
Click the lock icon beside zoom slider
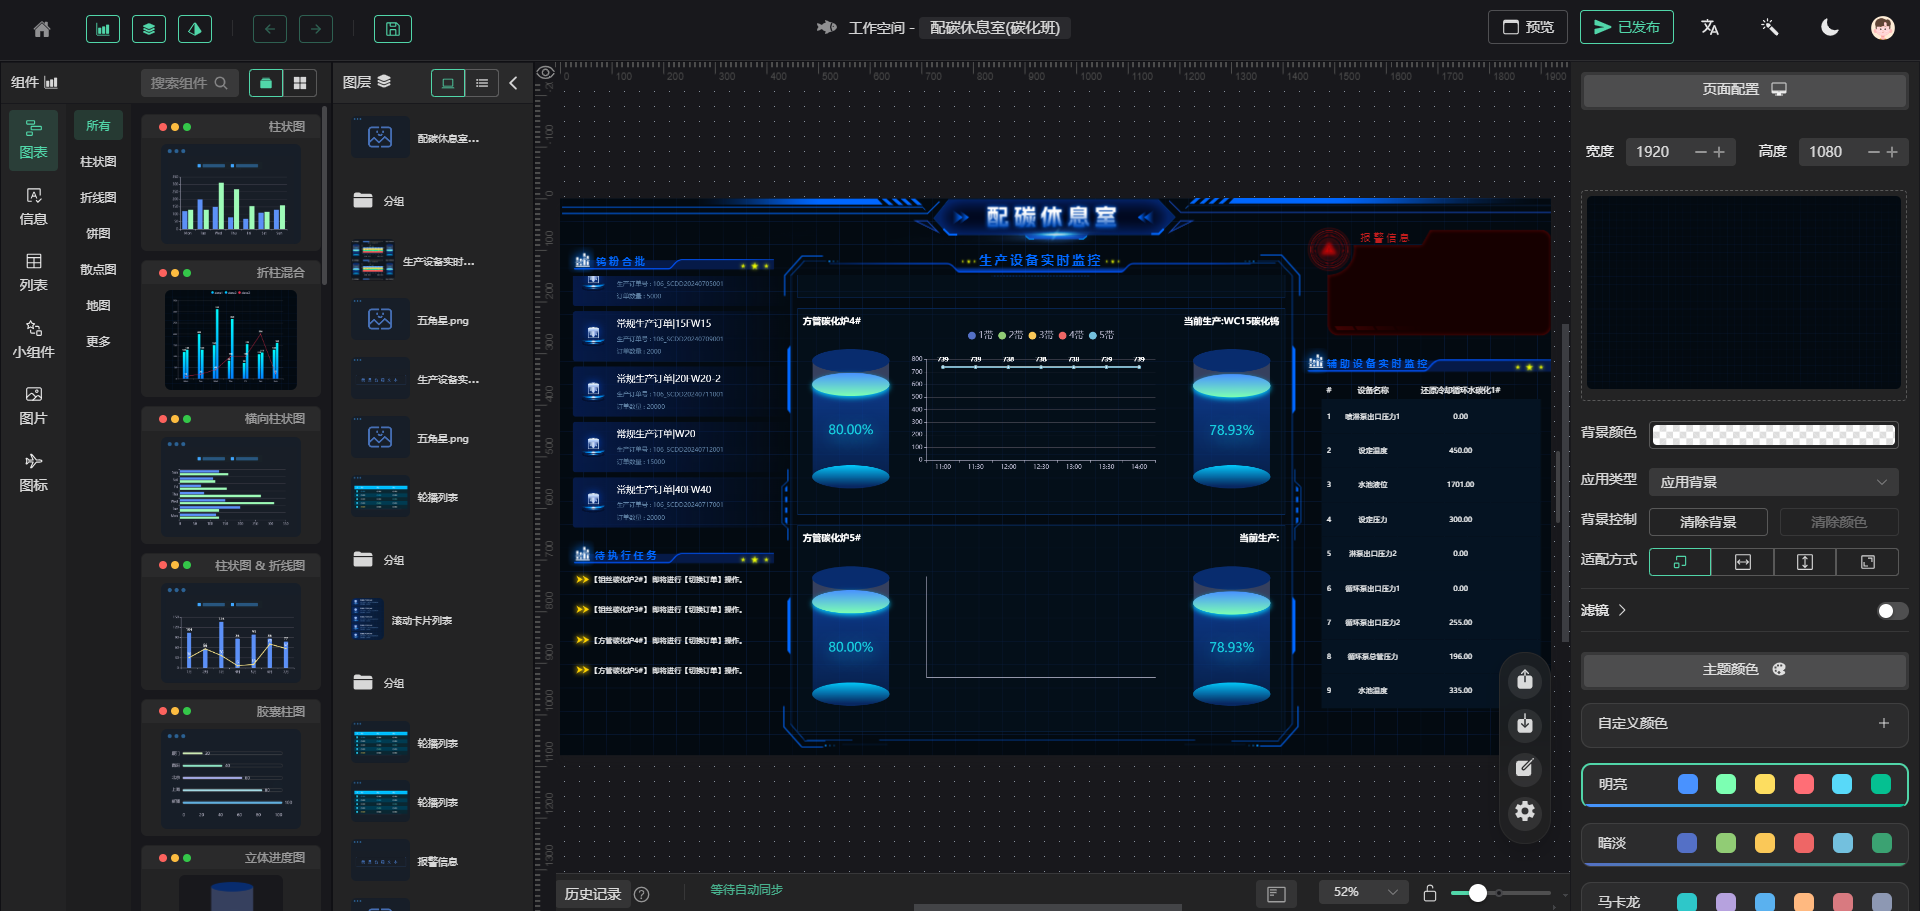[x=1430, y=893]
